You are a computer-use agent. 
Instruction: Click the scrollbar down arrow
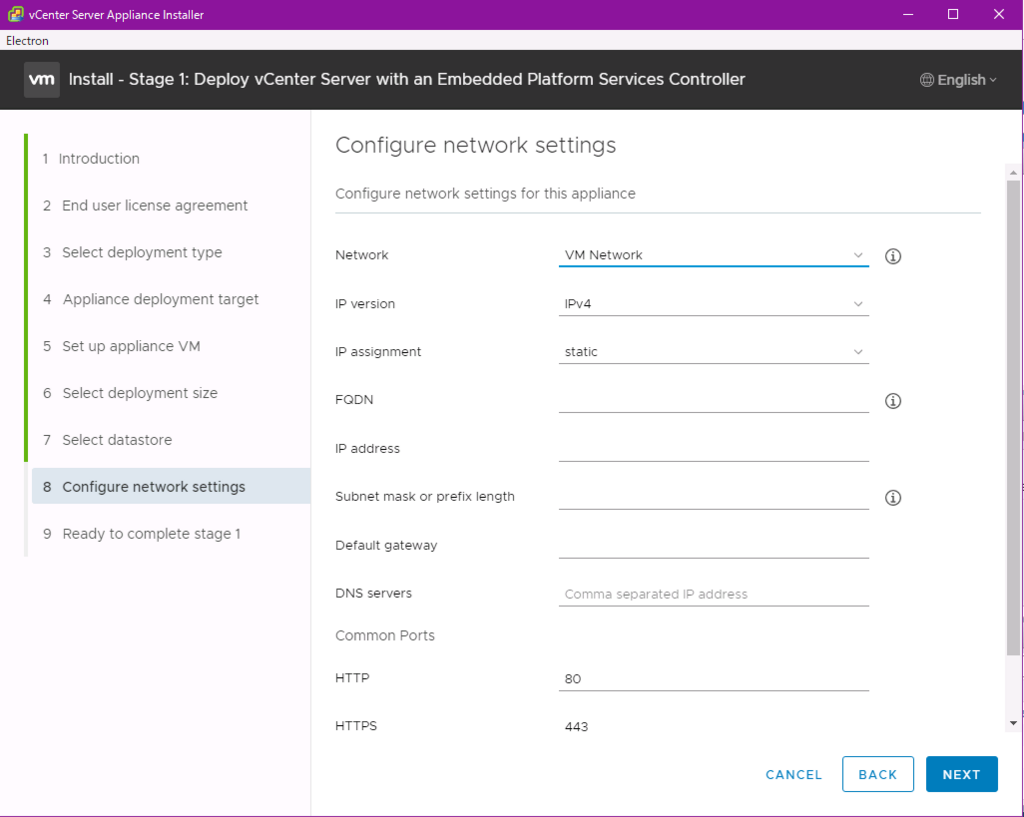tap(1013, 723)
